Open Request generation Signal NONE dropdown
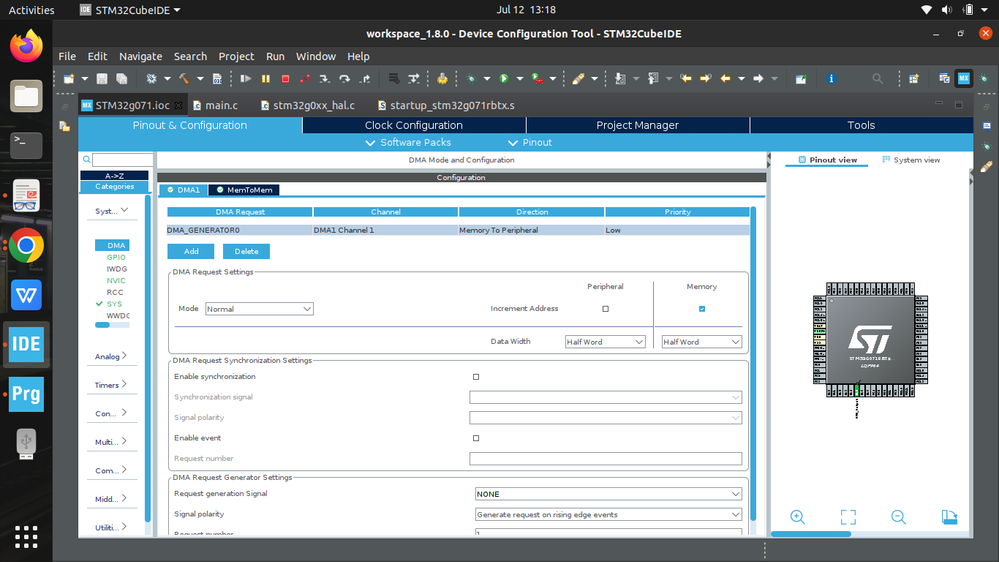 tap(608, 494)
